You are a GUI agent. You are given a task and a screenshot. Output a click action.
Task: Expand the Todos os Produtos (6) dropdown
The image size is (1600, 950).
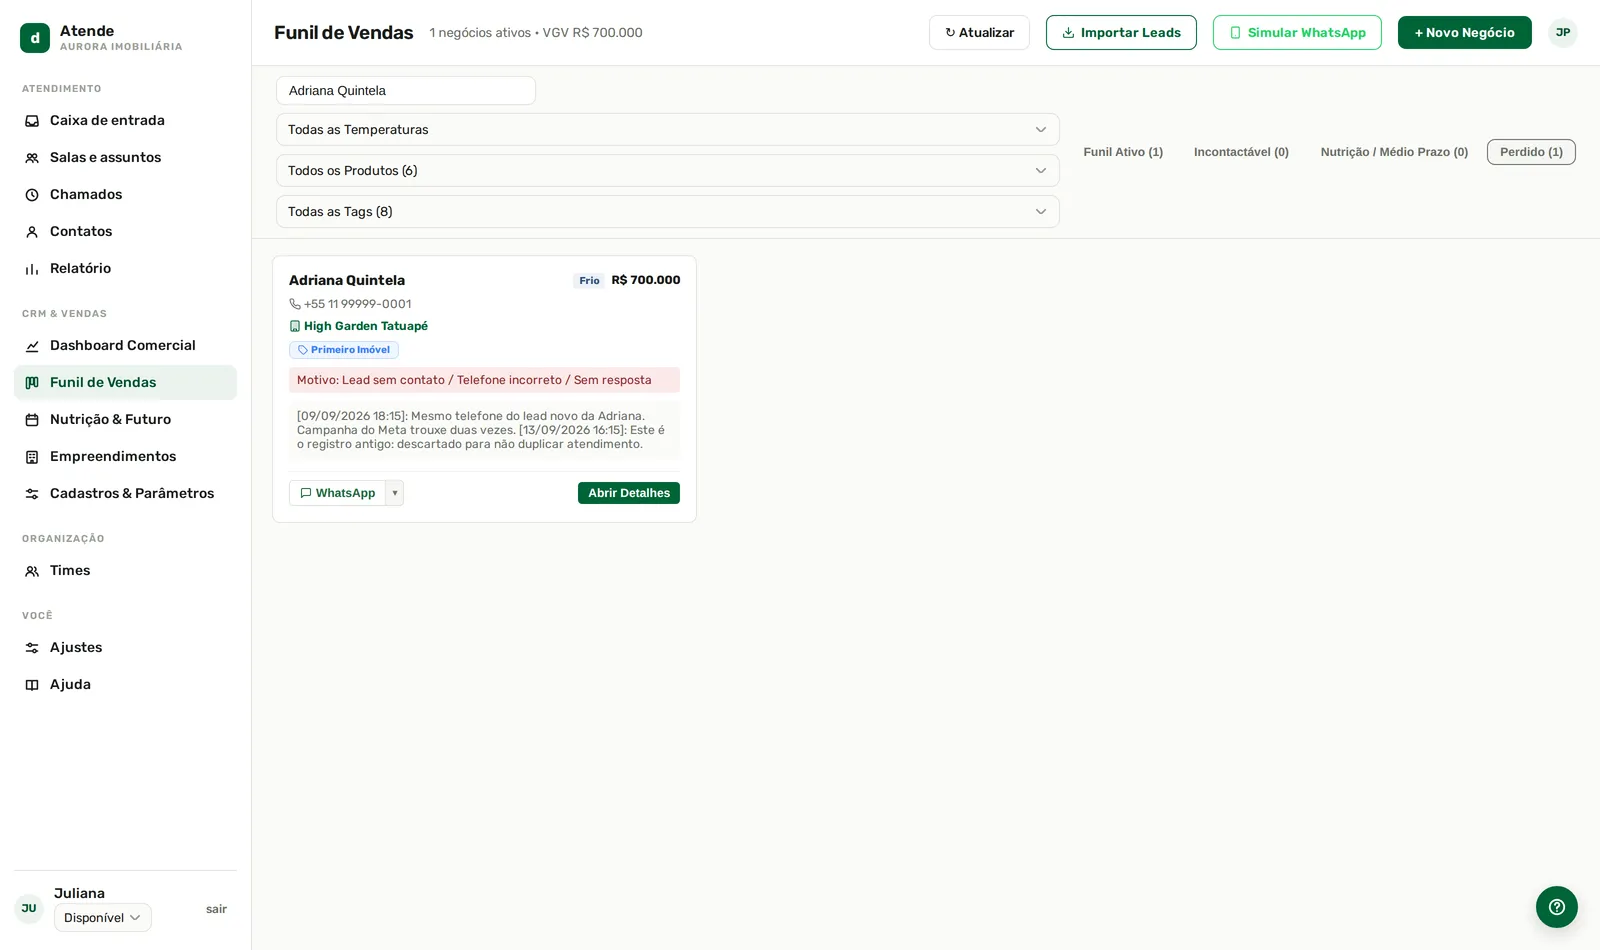pos(668,171)
